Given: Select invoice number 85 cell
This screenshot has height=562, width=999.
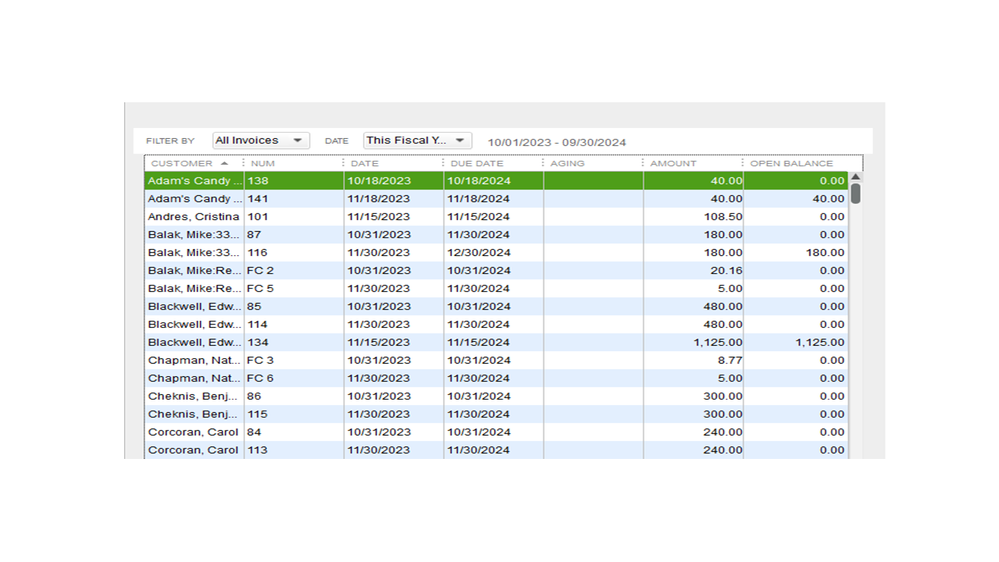Looking at the screenshot, I should (x=294, y=306).
